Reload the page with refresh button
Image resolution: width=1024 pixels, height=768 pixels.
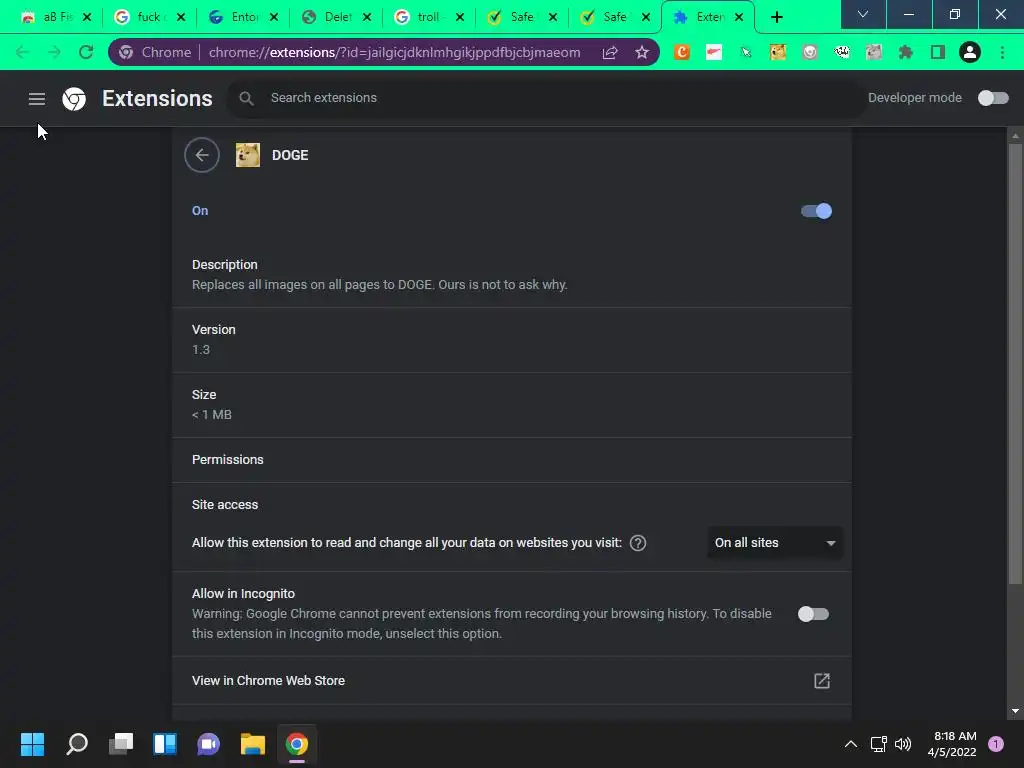(86, 52)
